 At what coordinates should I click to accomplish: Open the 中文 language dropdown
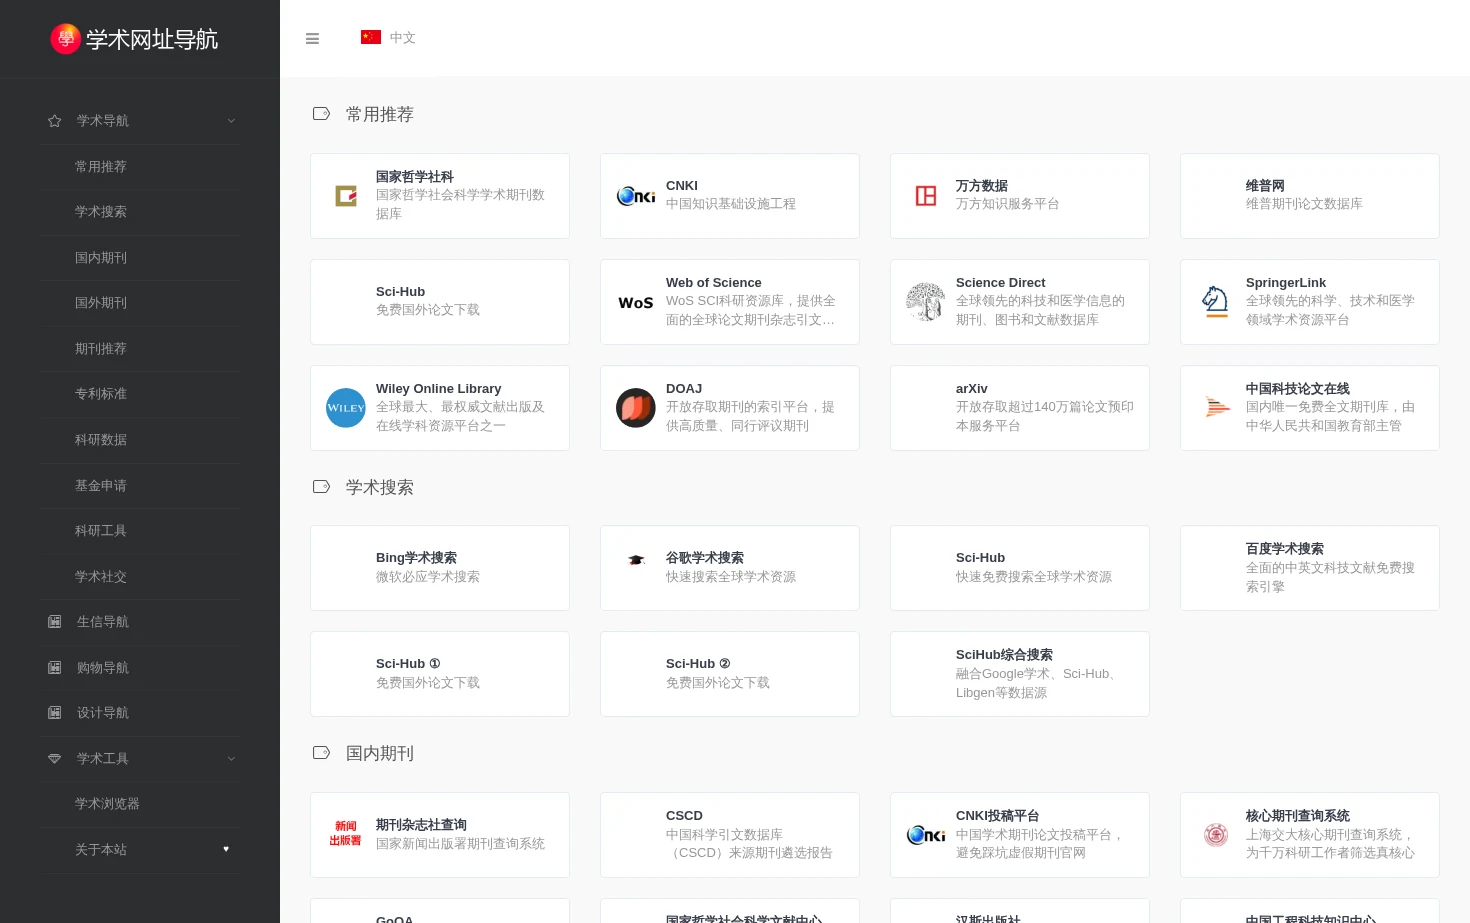[x=388, y=37]
